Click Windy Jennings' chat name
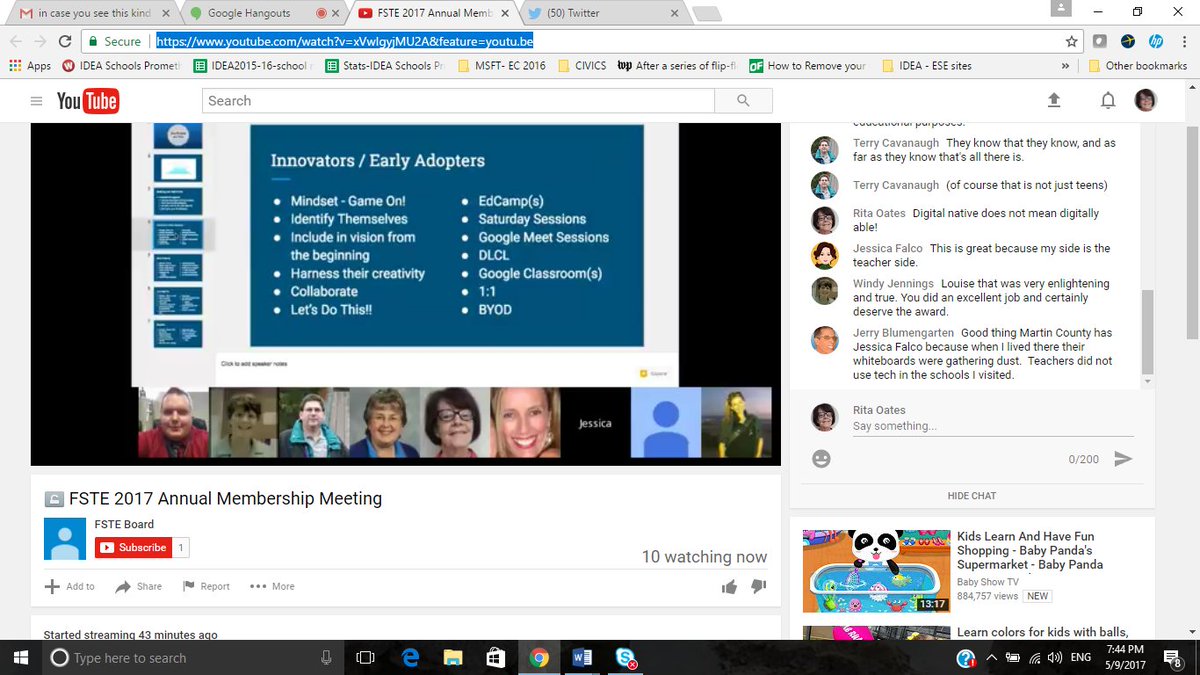Viewport: 1200px width, 675px height. [x=893, y=284]
